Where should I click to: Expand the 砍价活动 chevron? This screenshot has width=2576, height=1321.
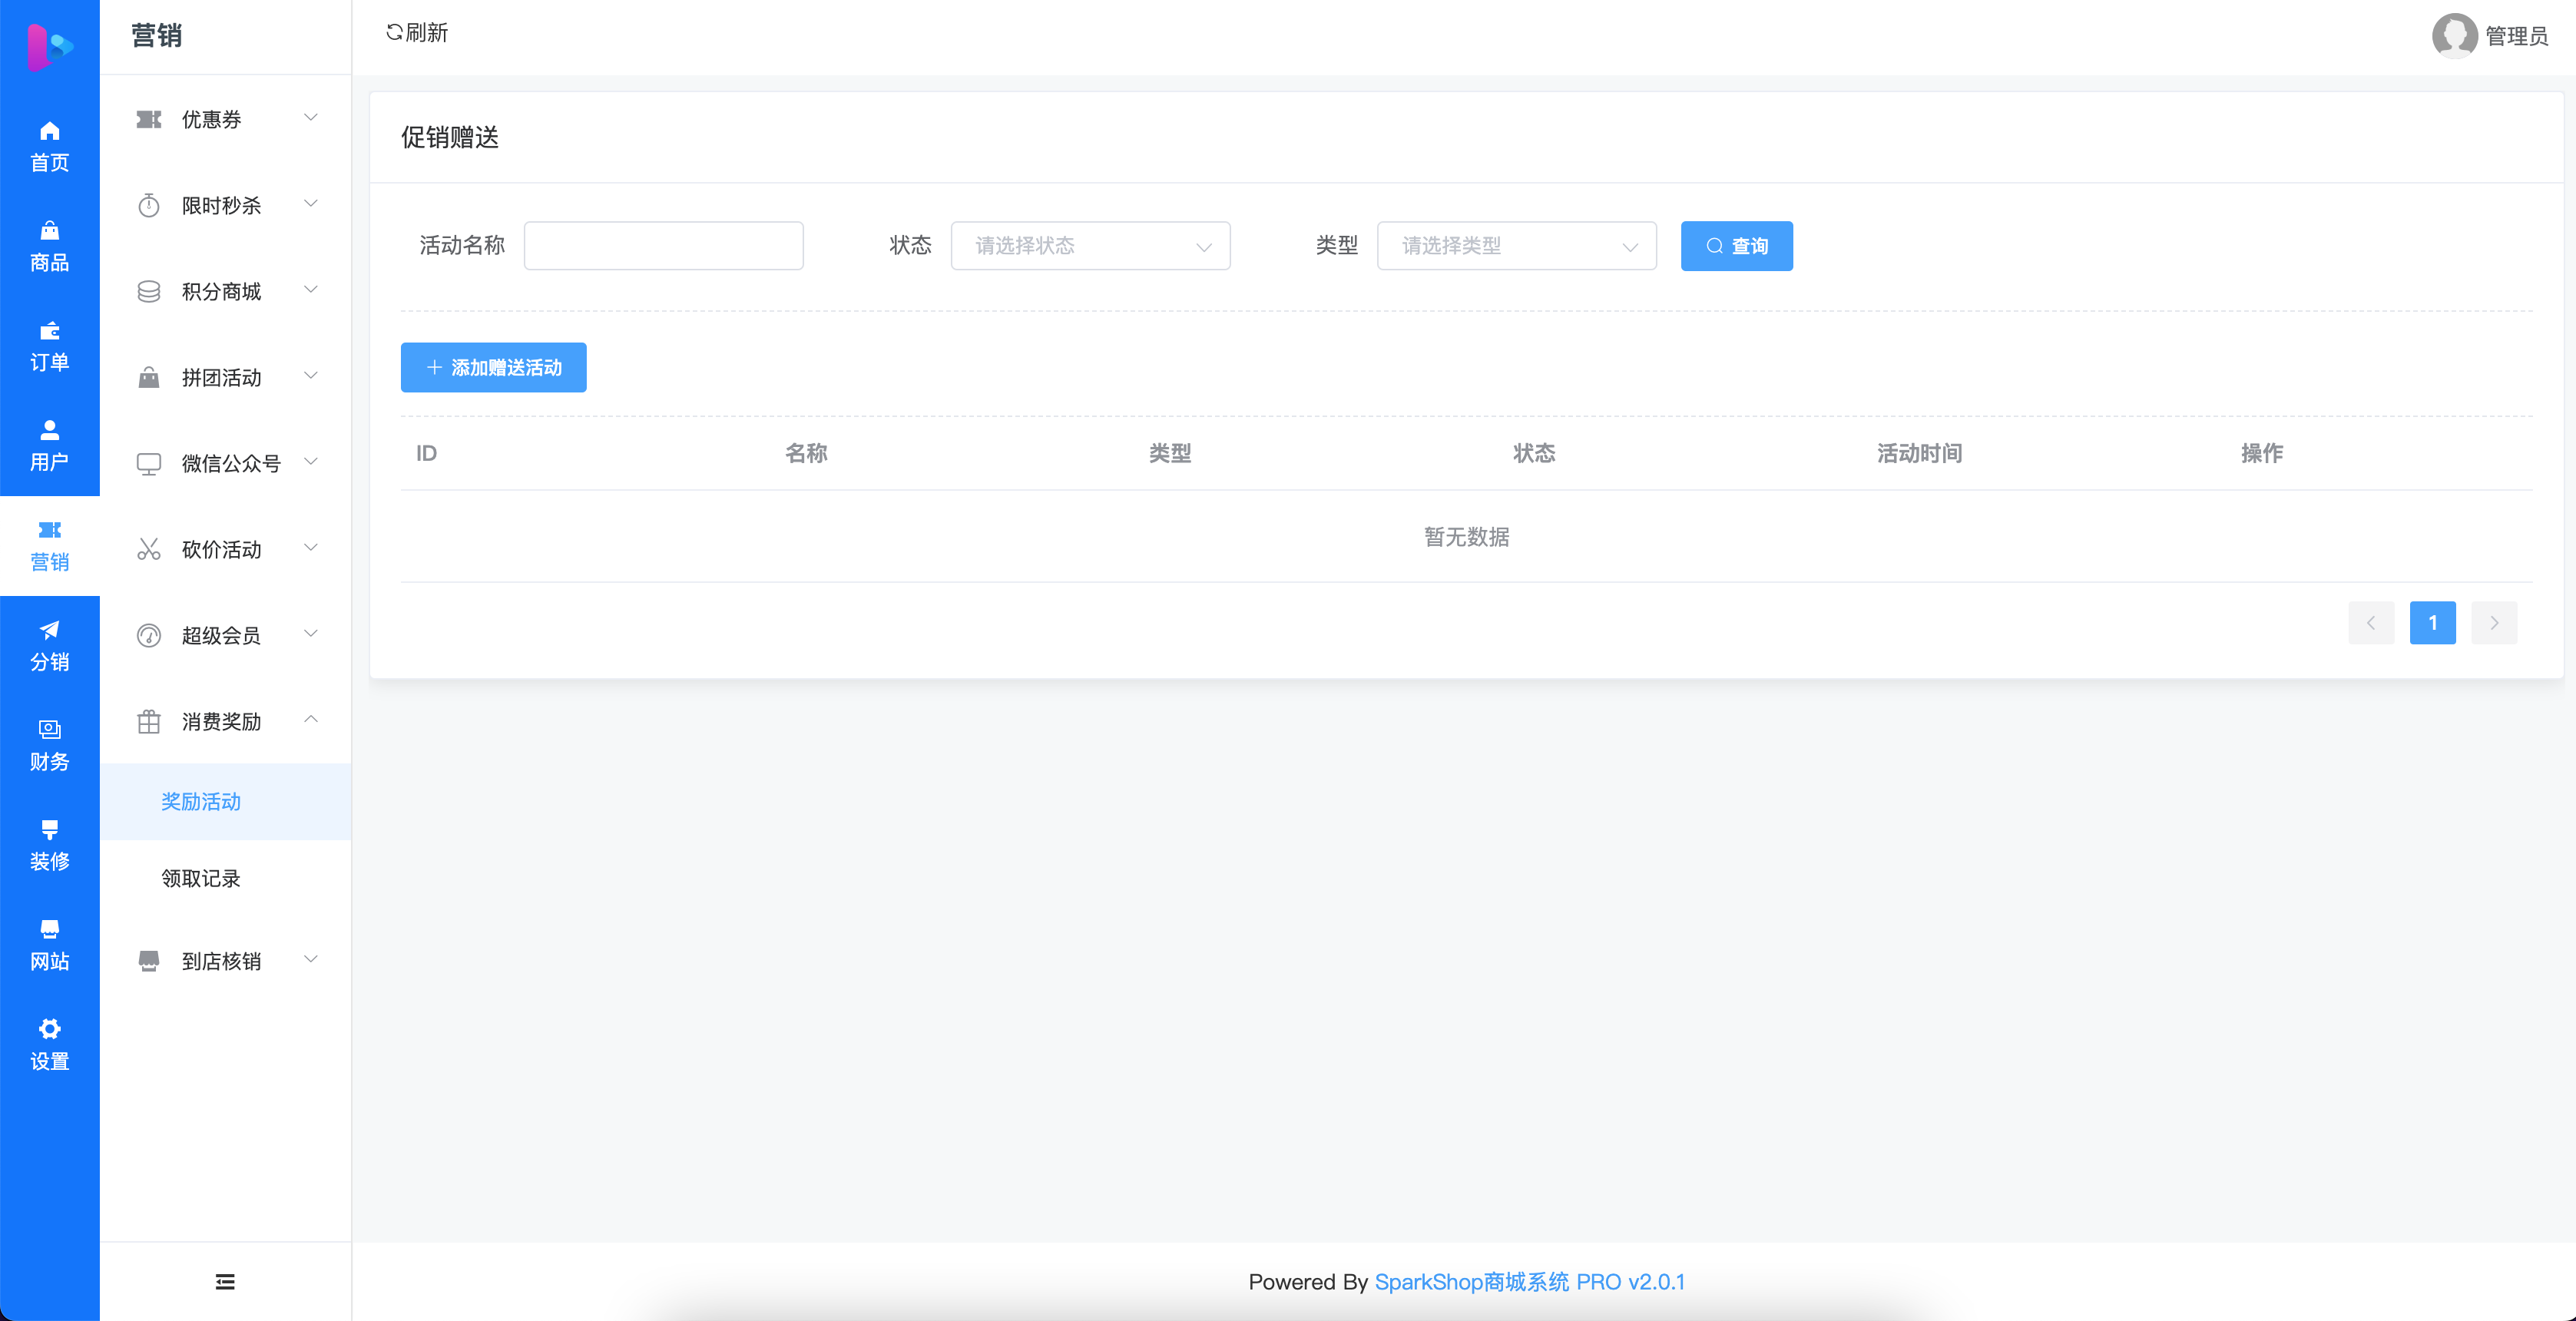(311, 548)
